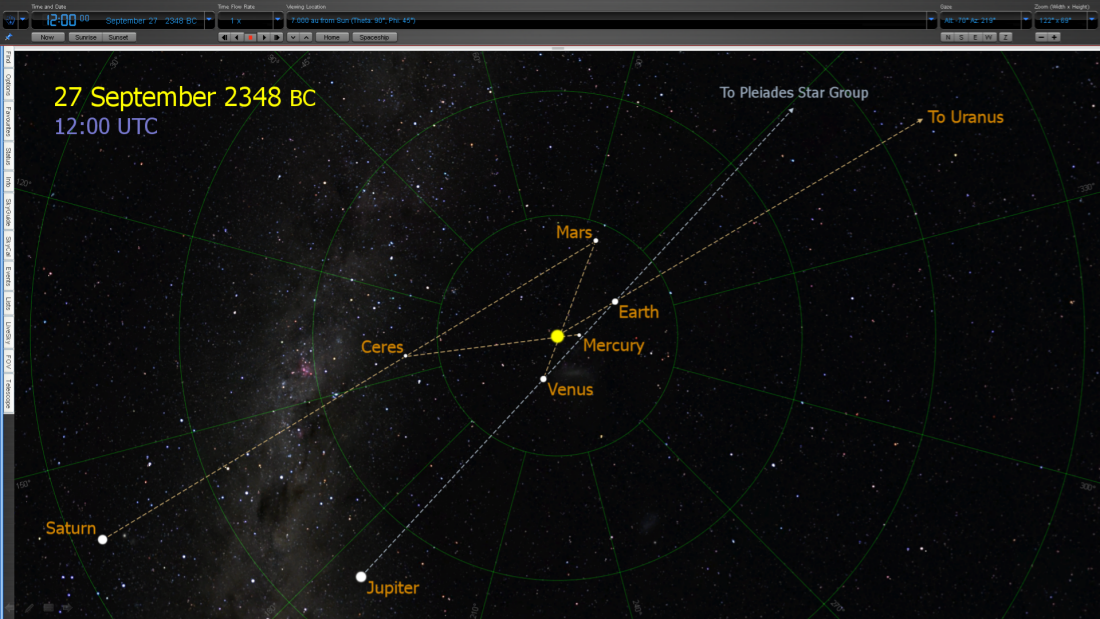Open the LiveSky side tab

coord(8,333)
